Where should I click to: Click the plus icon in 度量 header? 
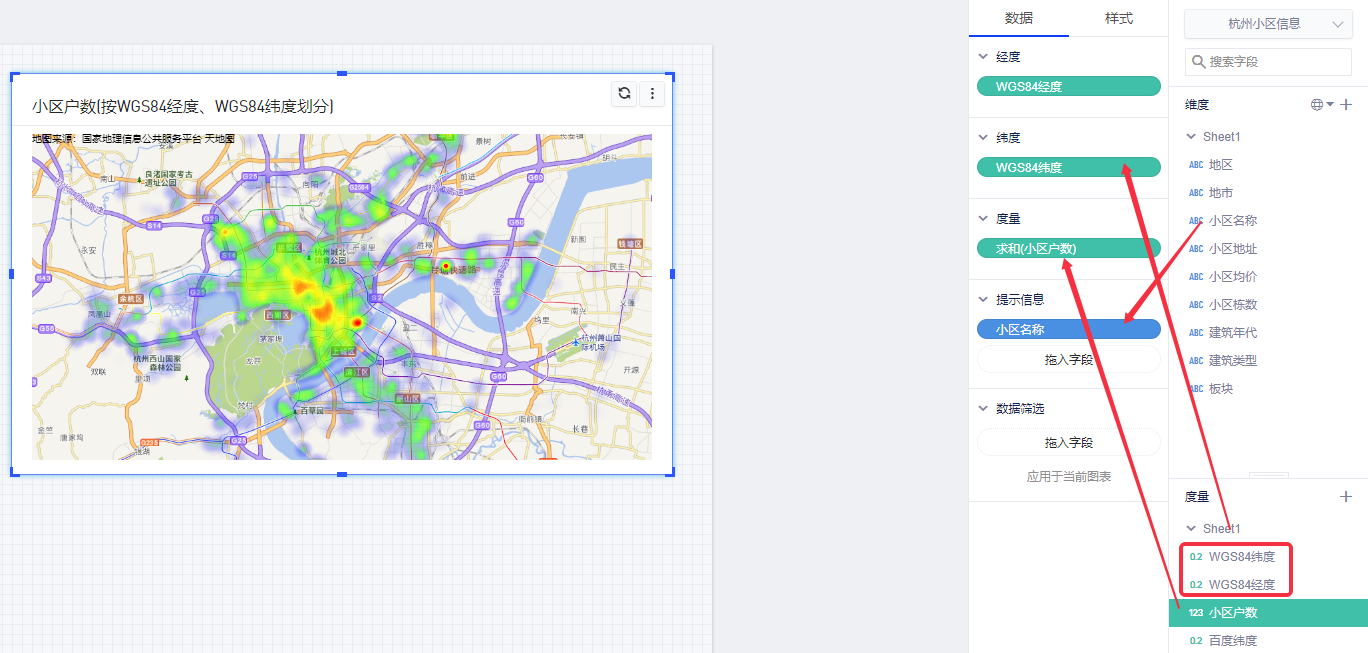tap(1346, 496)
